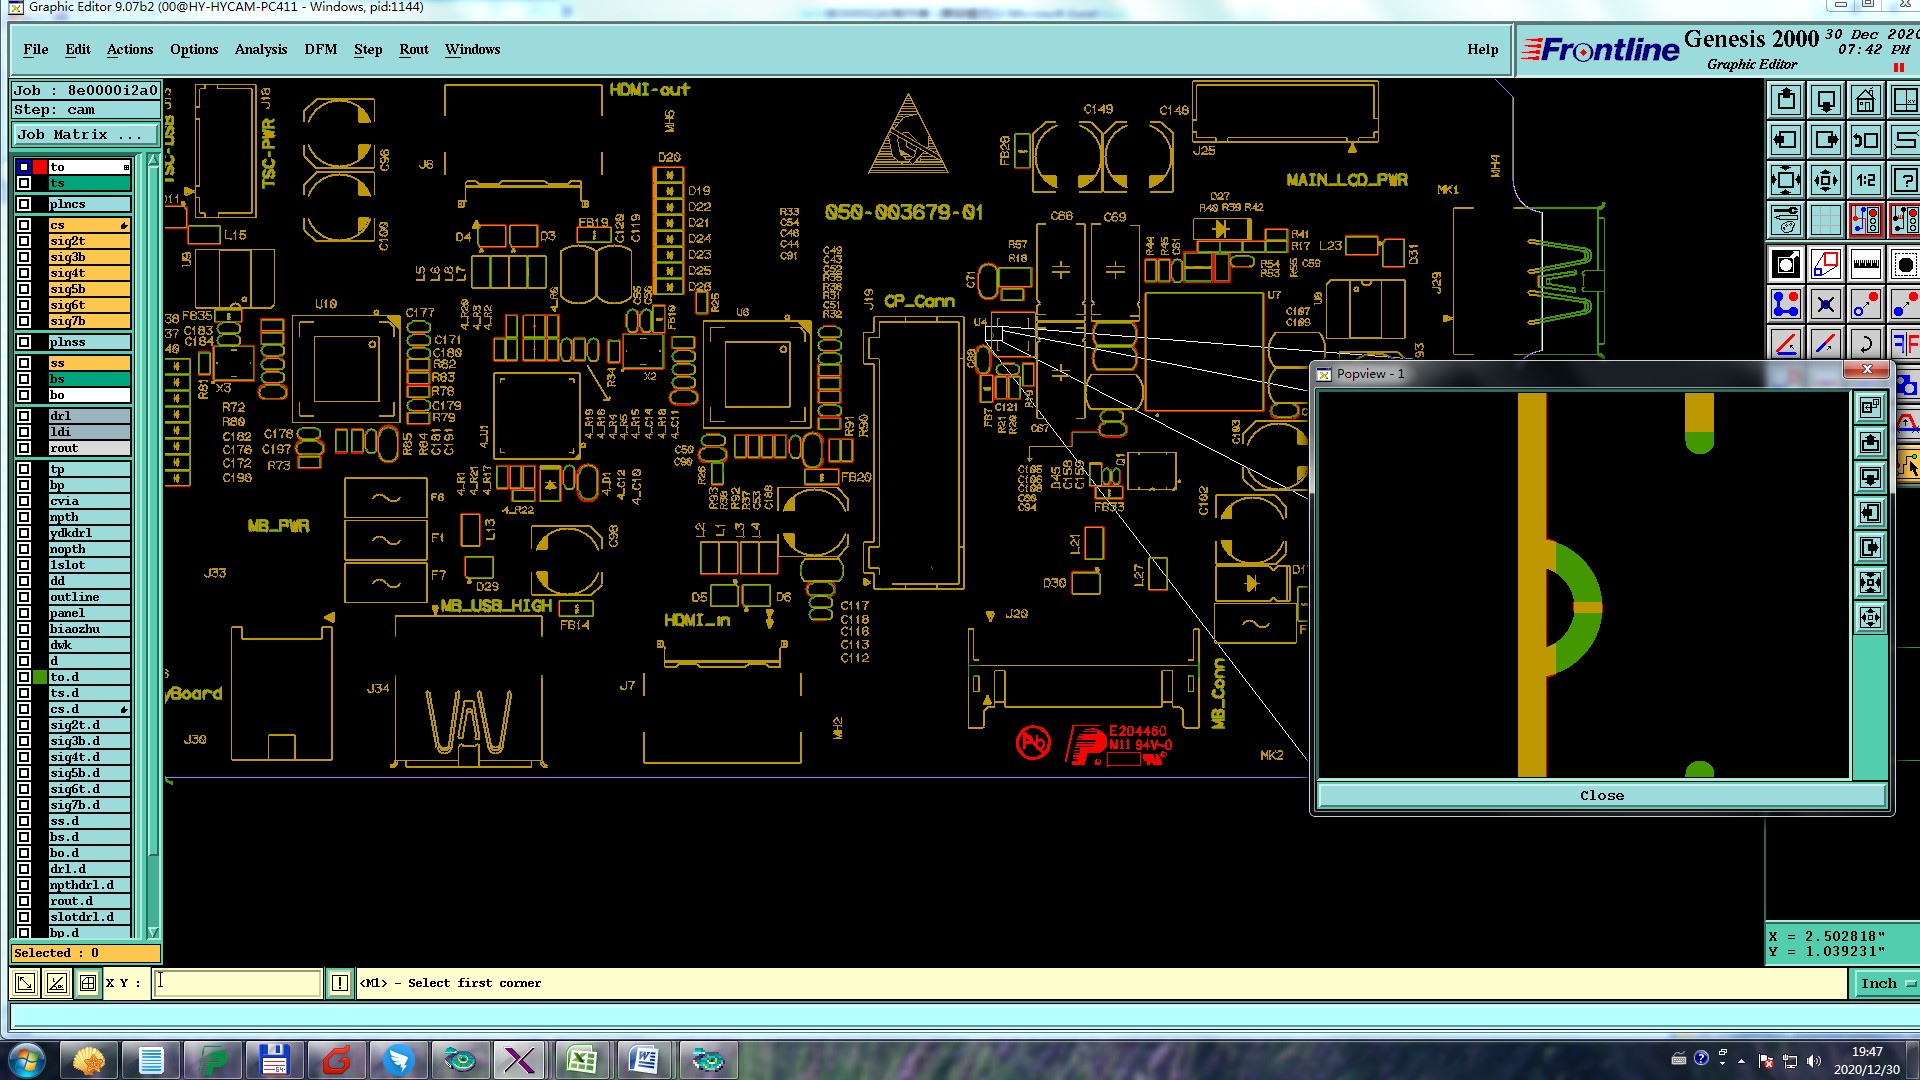The image size is (1920, 1080).
Task: Open the Inch units dropdown
Action: click(x=1885, y=984)
